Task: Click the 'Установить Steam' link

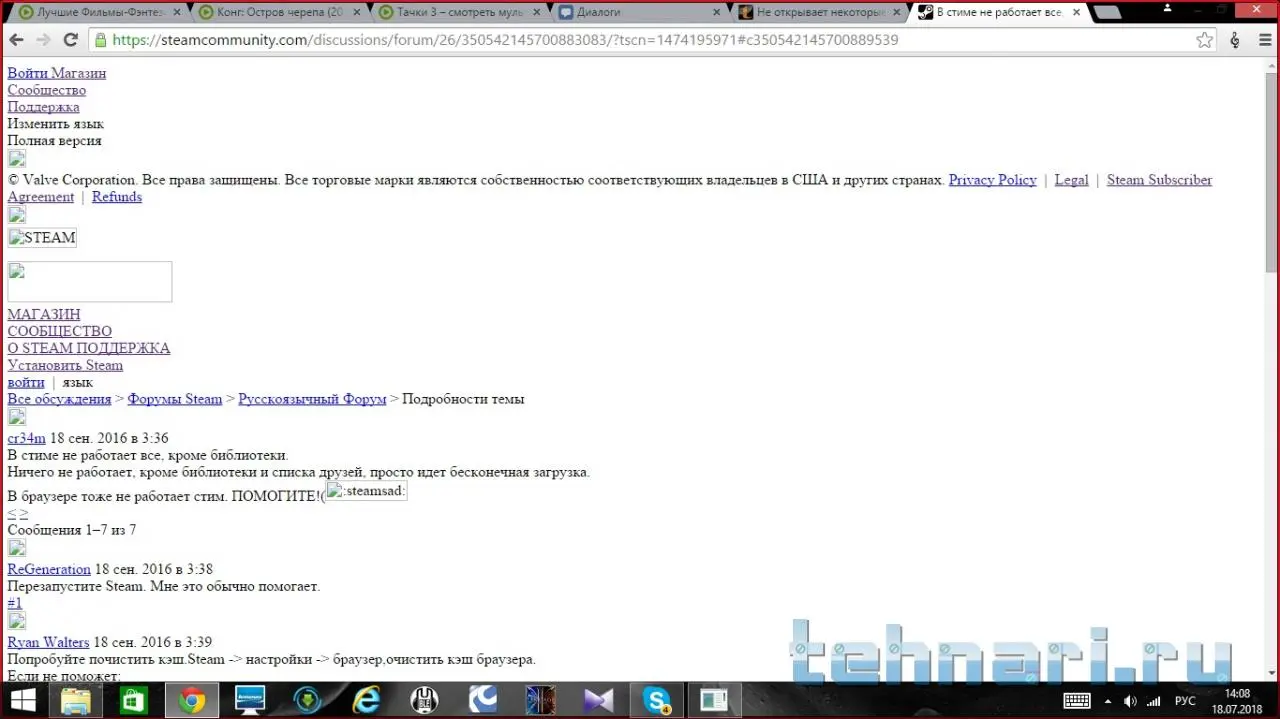Action: click(x=65, y=365)
